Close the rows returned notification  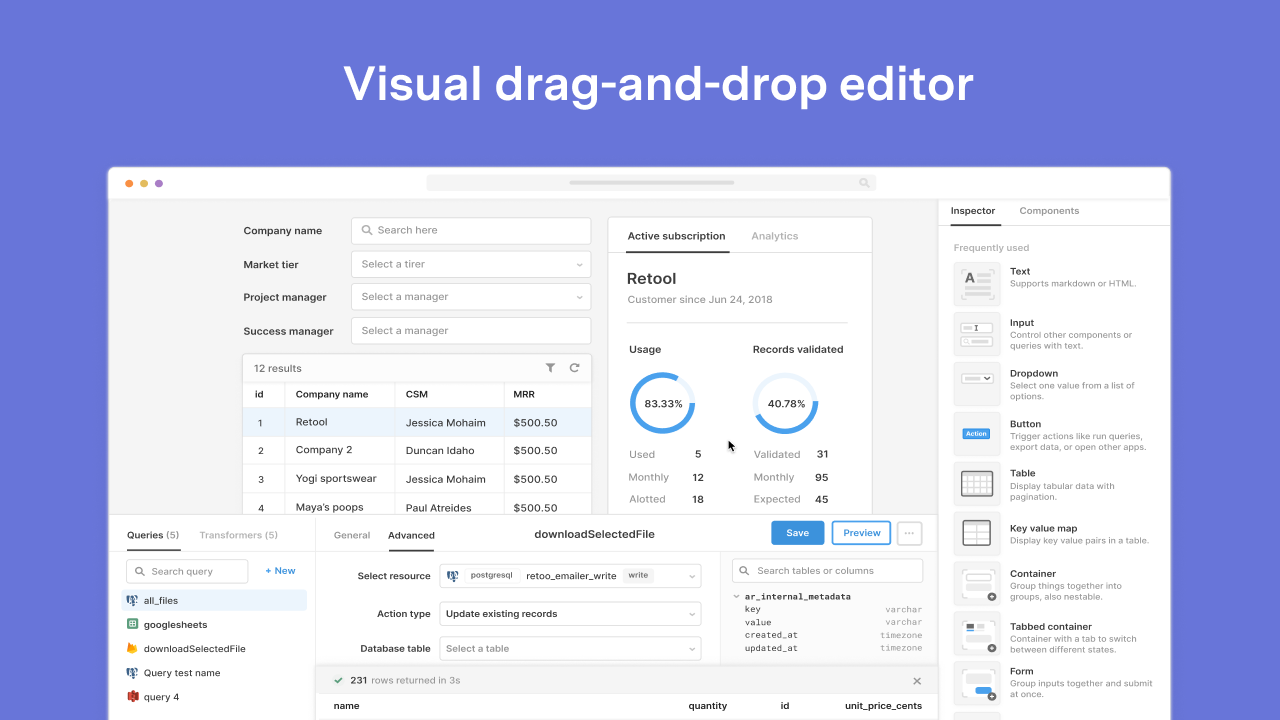pyautogui.click(x=917, y=681)
